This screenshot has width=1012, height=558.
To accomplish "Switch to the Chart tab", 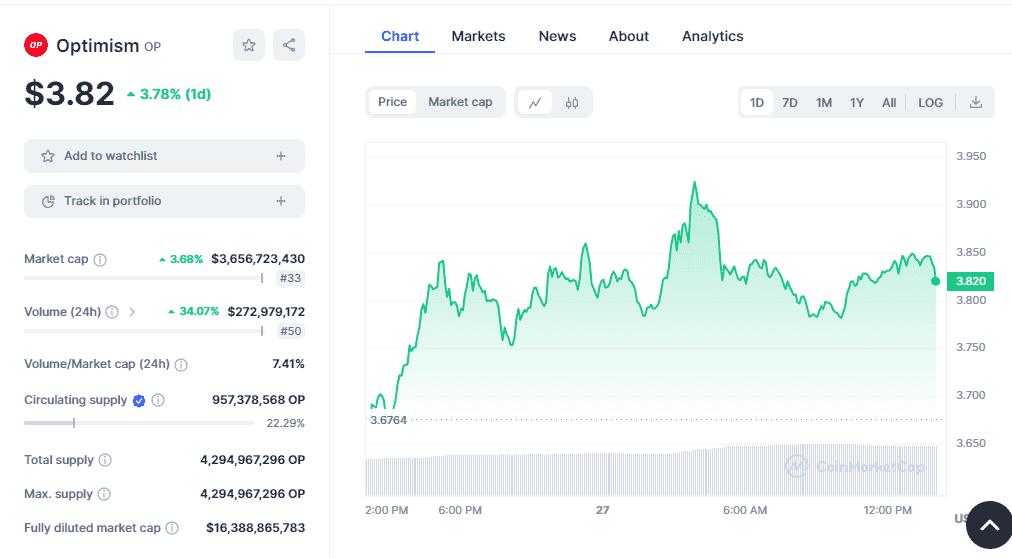I will click(400, 36).
